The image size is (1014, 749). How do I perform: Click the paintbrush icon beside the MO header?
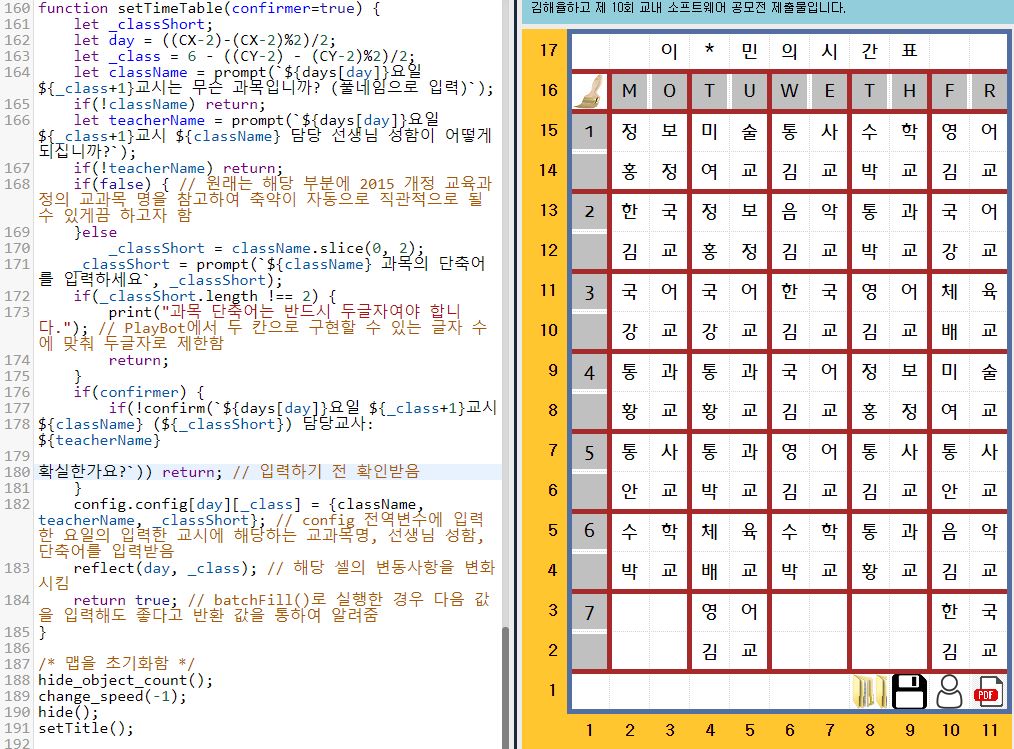click(590, 91)
